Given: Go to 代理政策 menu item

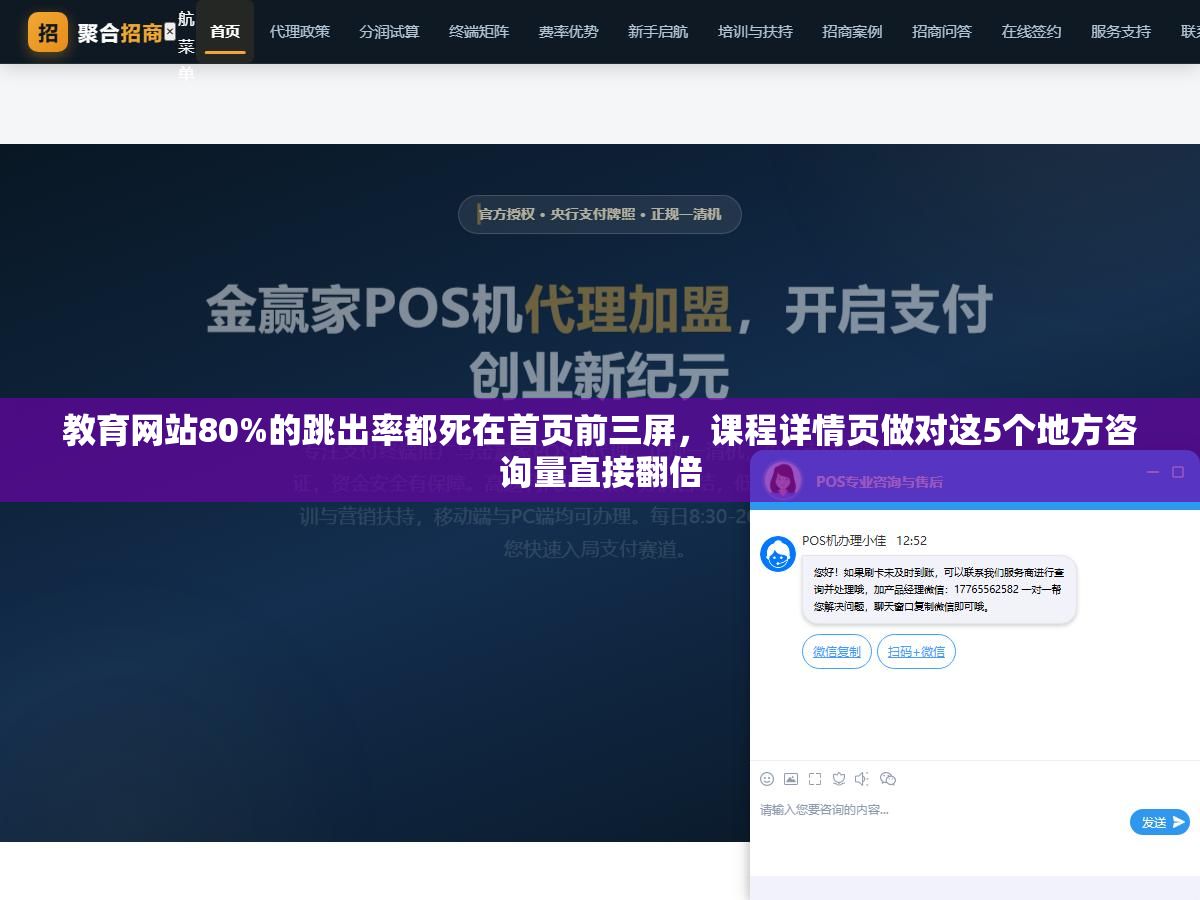Looking at the screenshot, I should (x=299, y=32).
